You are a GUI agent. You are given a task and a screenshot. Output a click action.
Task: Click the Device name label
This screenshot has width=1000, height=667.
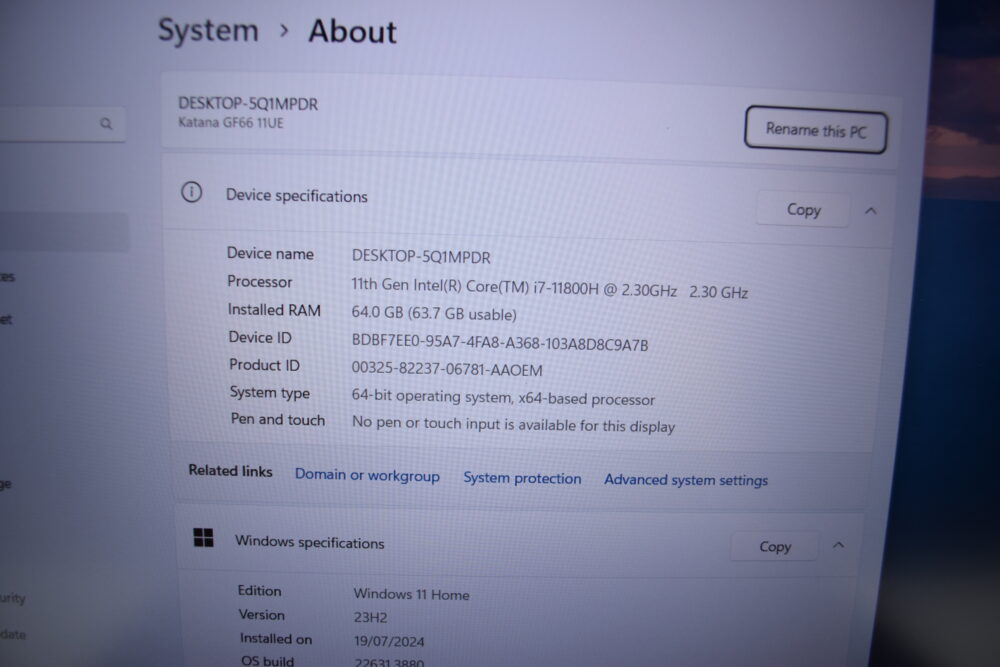coord(270,254)
